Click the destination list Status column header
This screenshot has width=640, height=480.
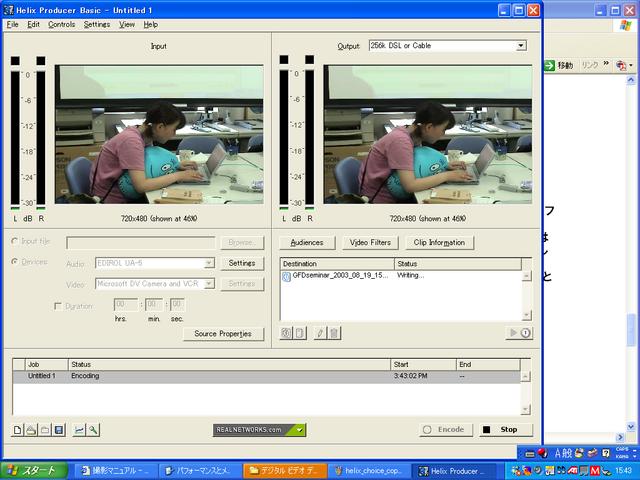[458, 264]
